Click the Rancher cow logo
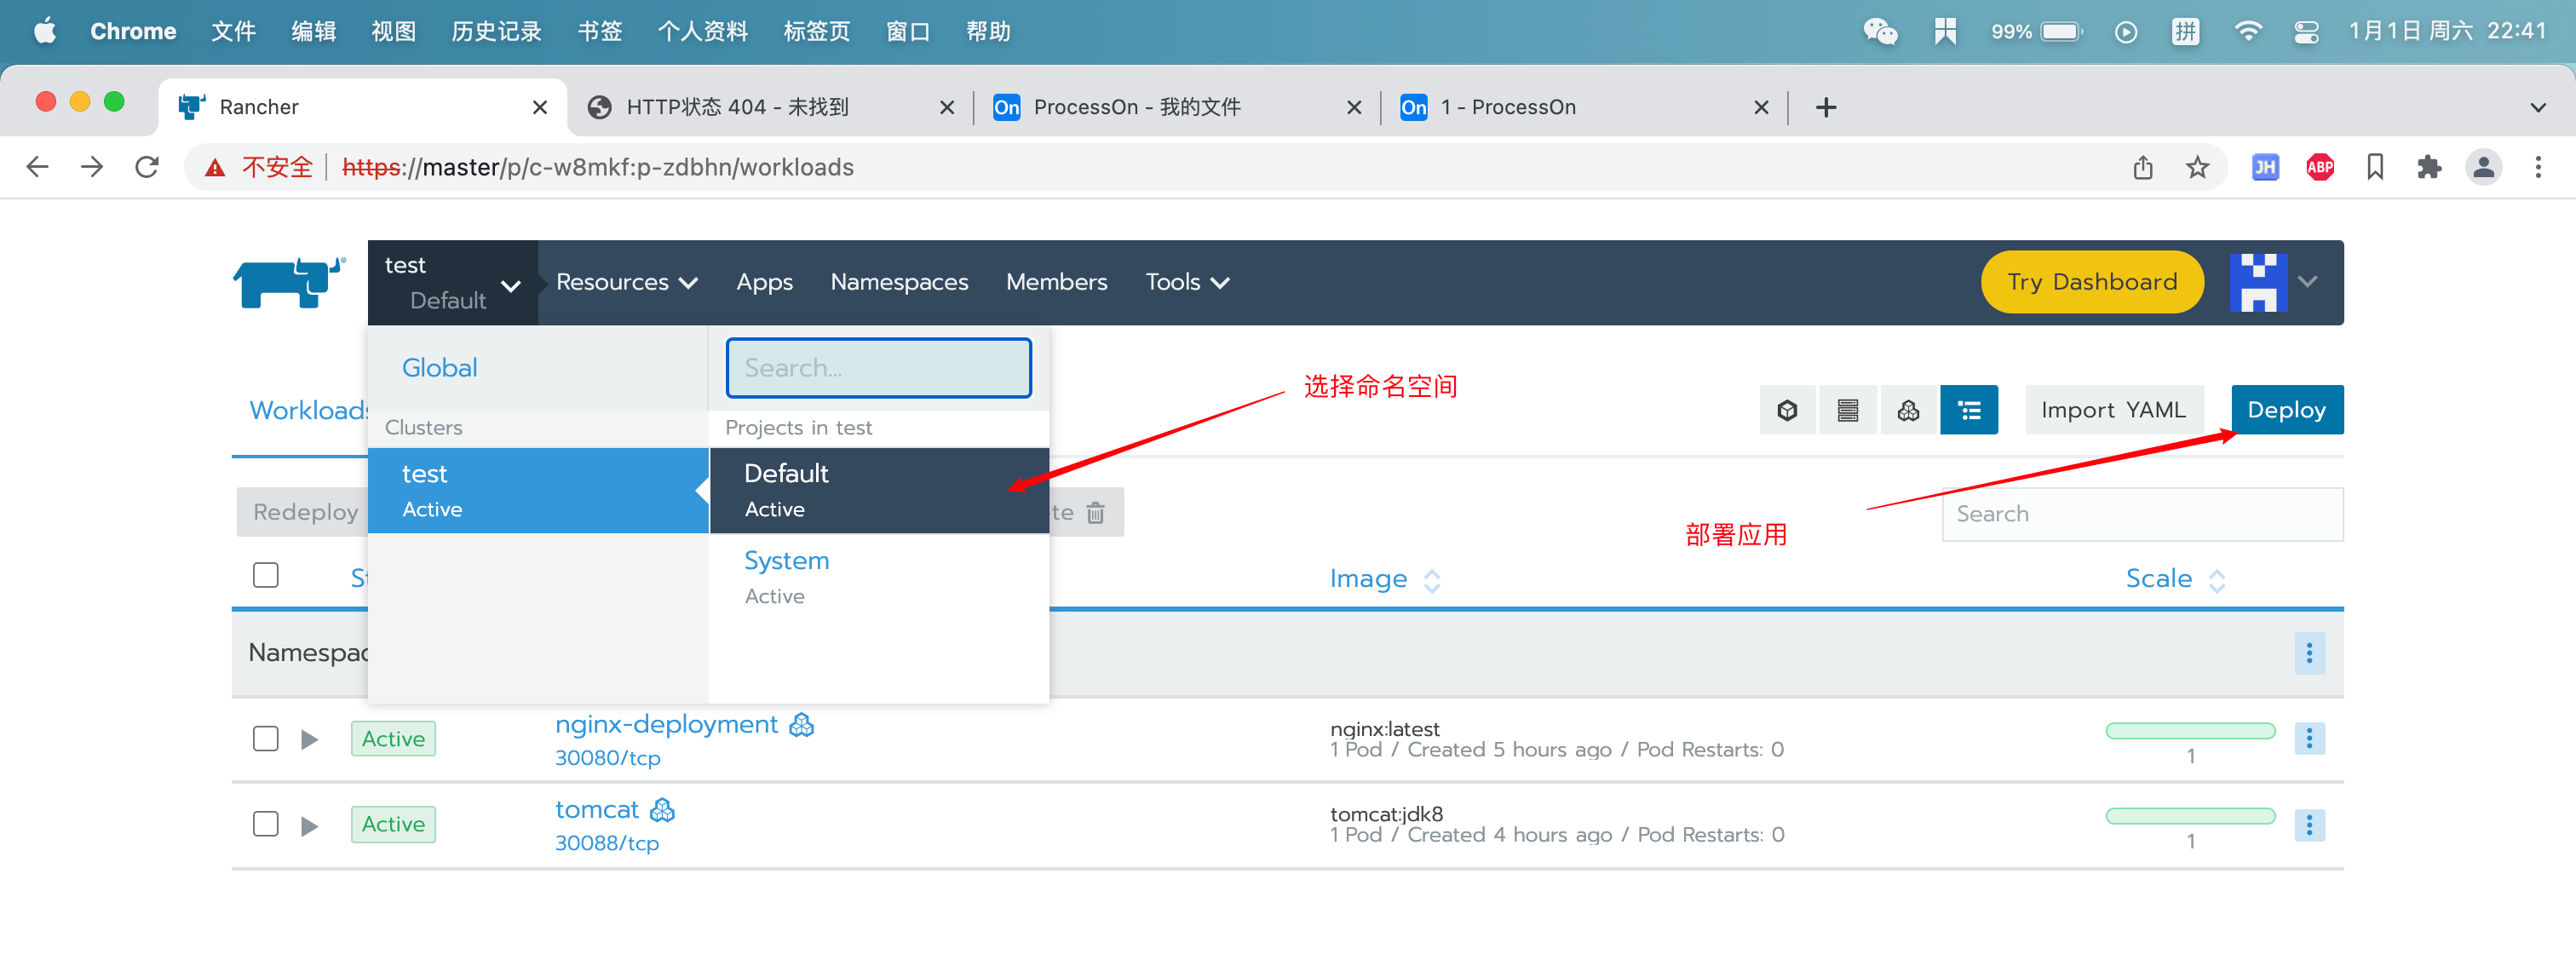Image resolution: width=2576 pixels, height=966 pixels. tap(289, 282)
